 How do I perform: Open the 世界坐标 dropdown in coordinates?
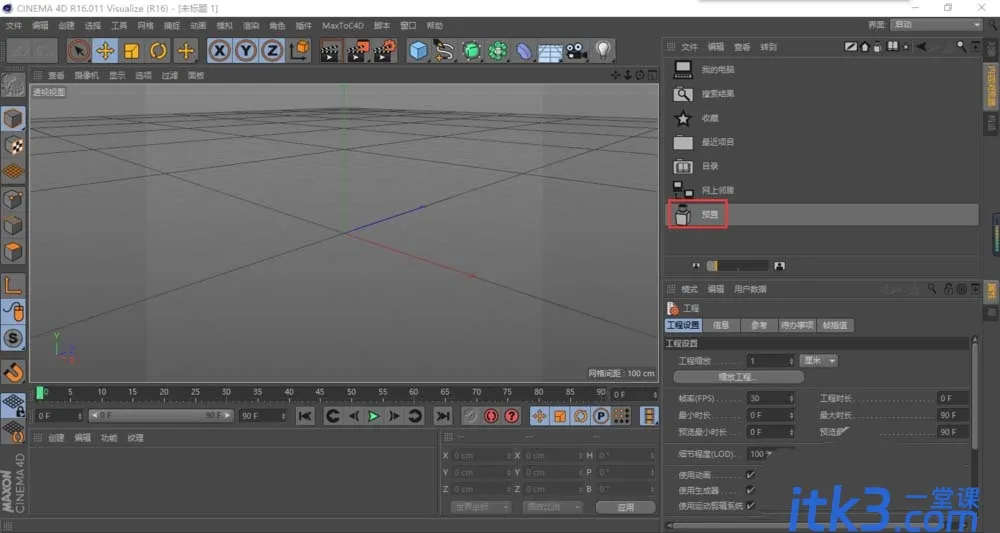[480, 507]
